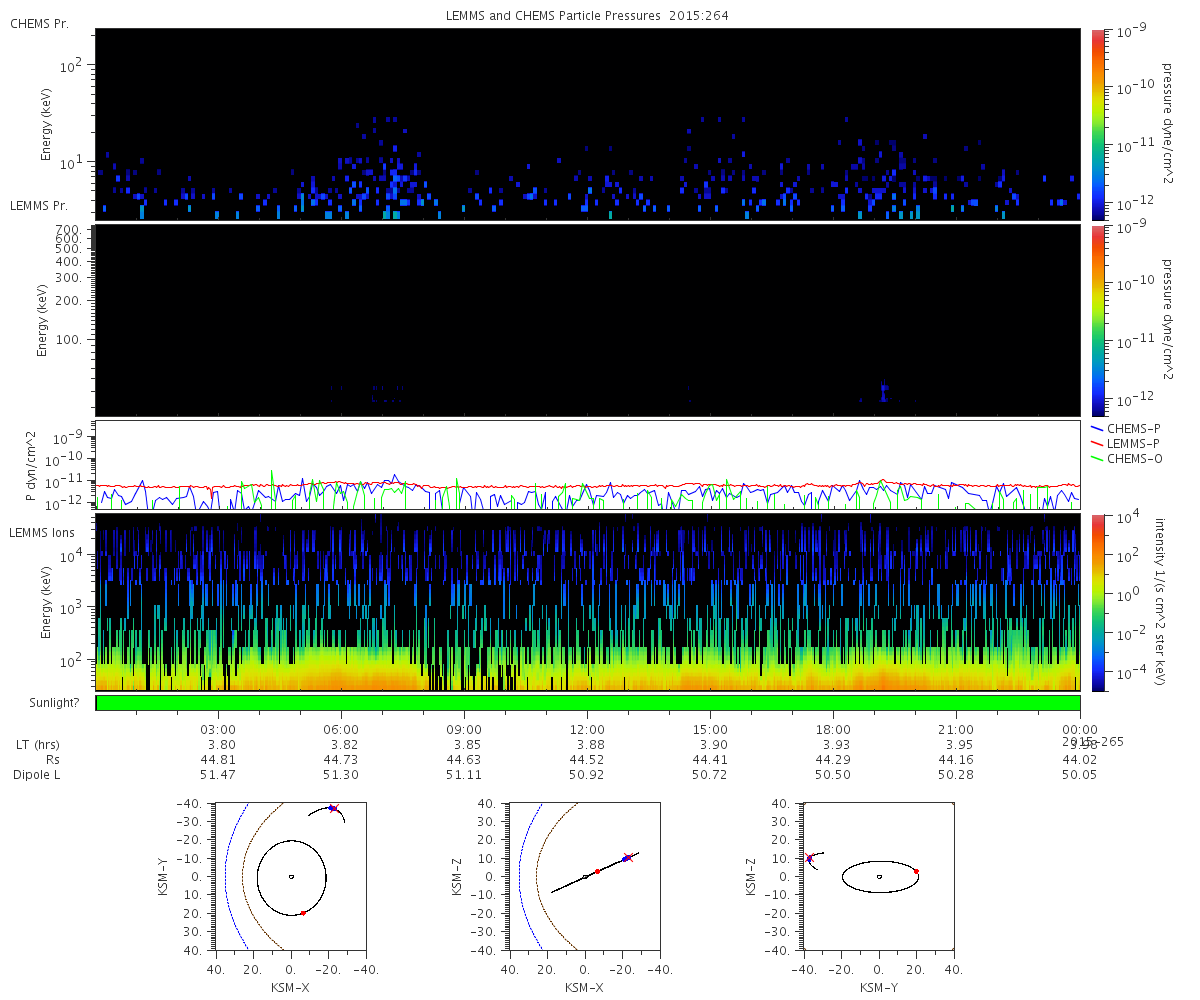Image resolution: width=1200 pixels, height=1000 pixels.
Task: Click the Dipole L row label
Action: (38, 775)
